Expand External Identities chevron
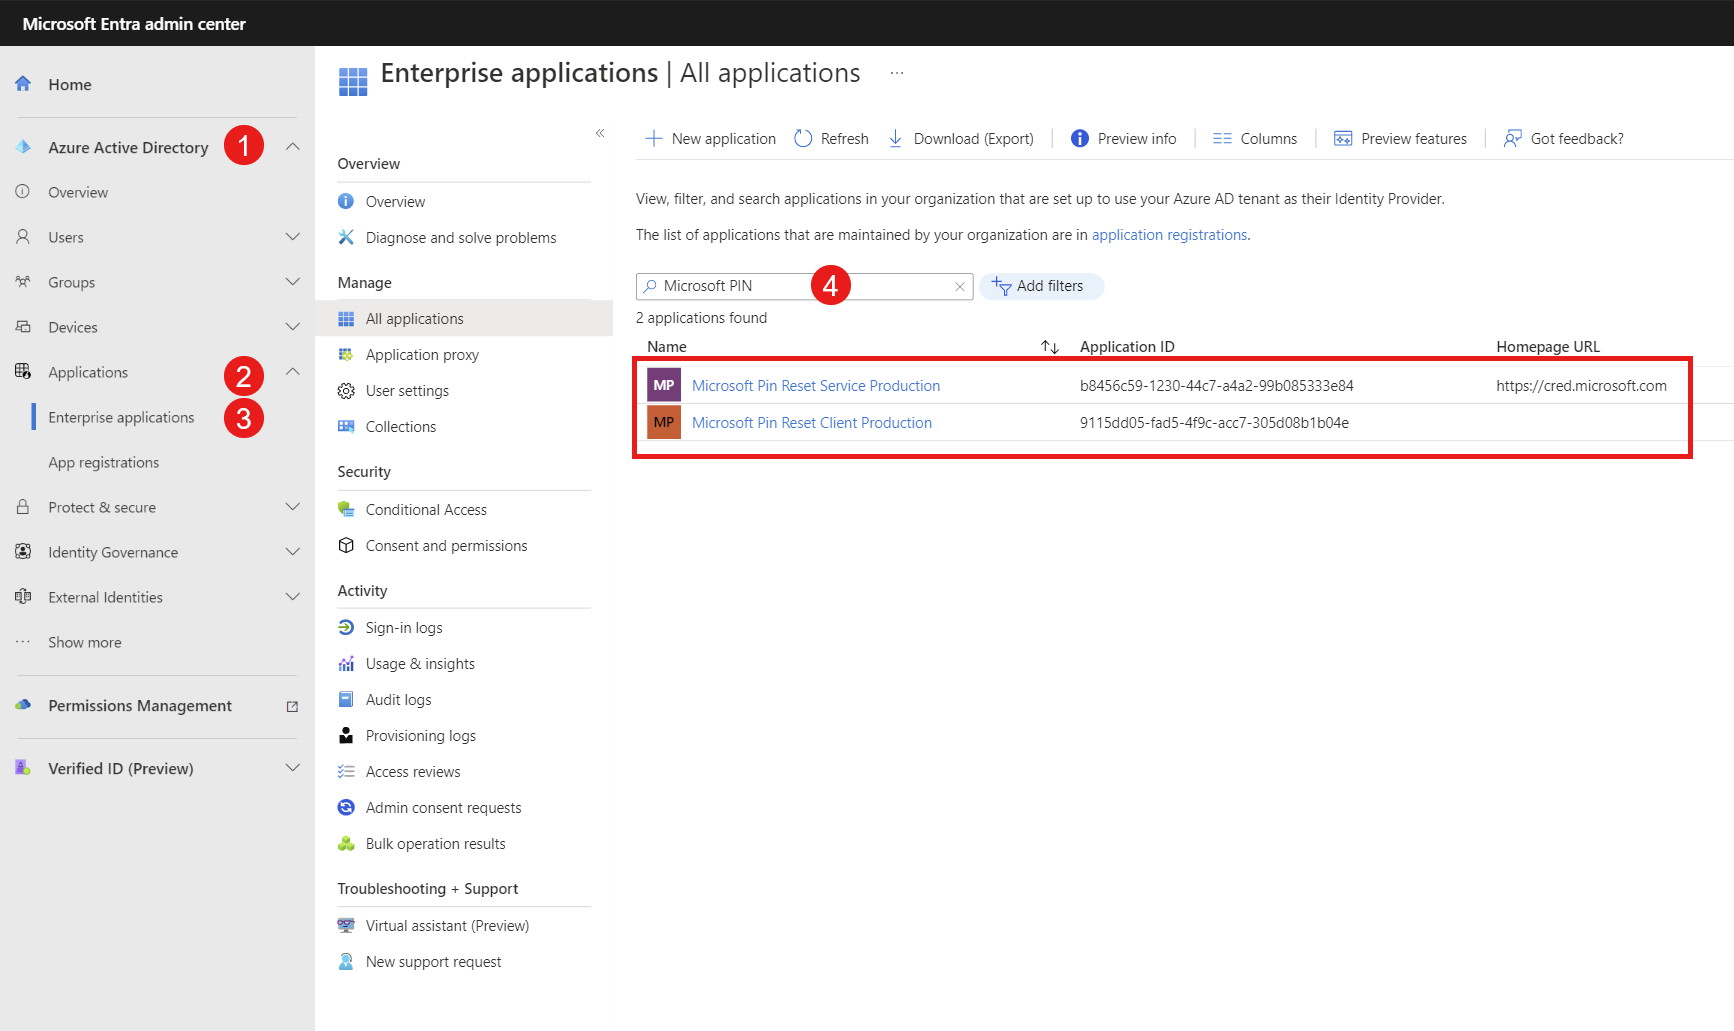 tap(293, 597)
